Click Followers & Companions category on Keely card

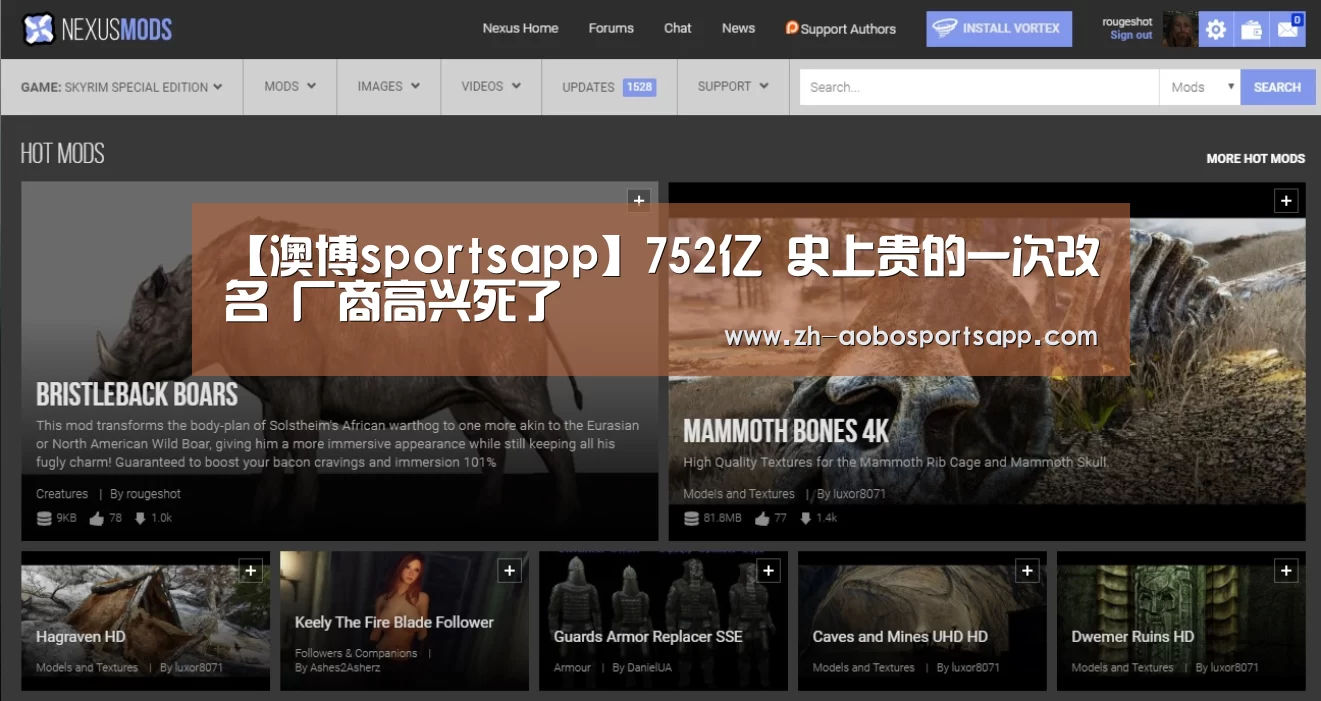coord(356,653)
